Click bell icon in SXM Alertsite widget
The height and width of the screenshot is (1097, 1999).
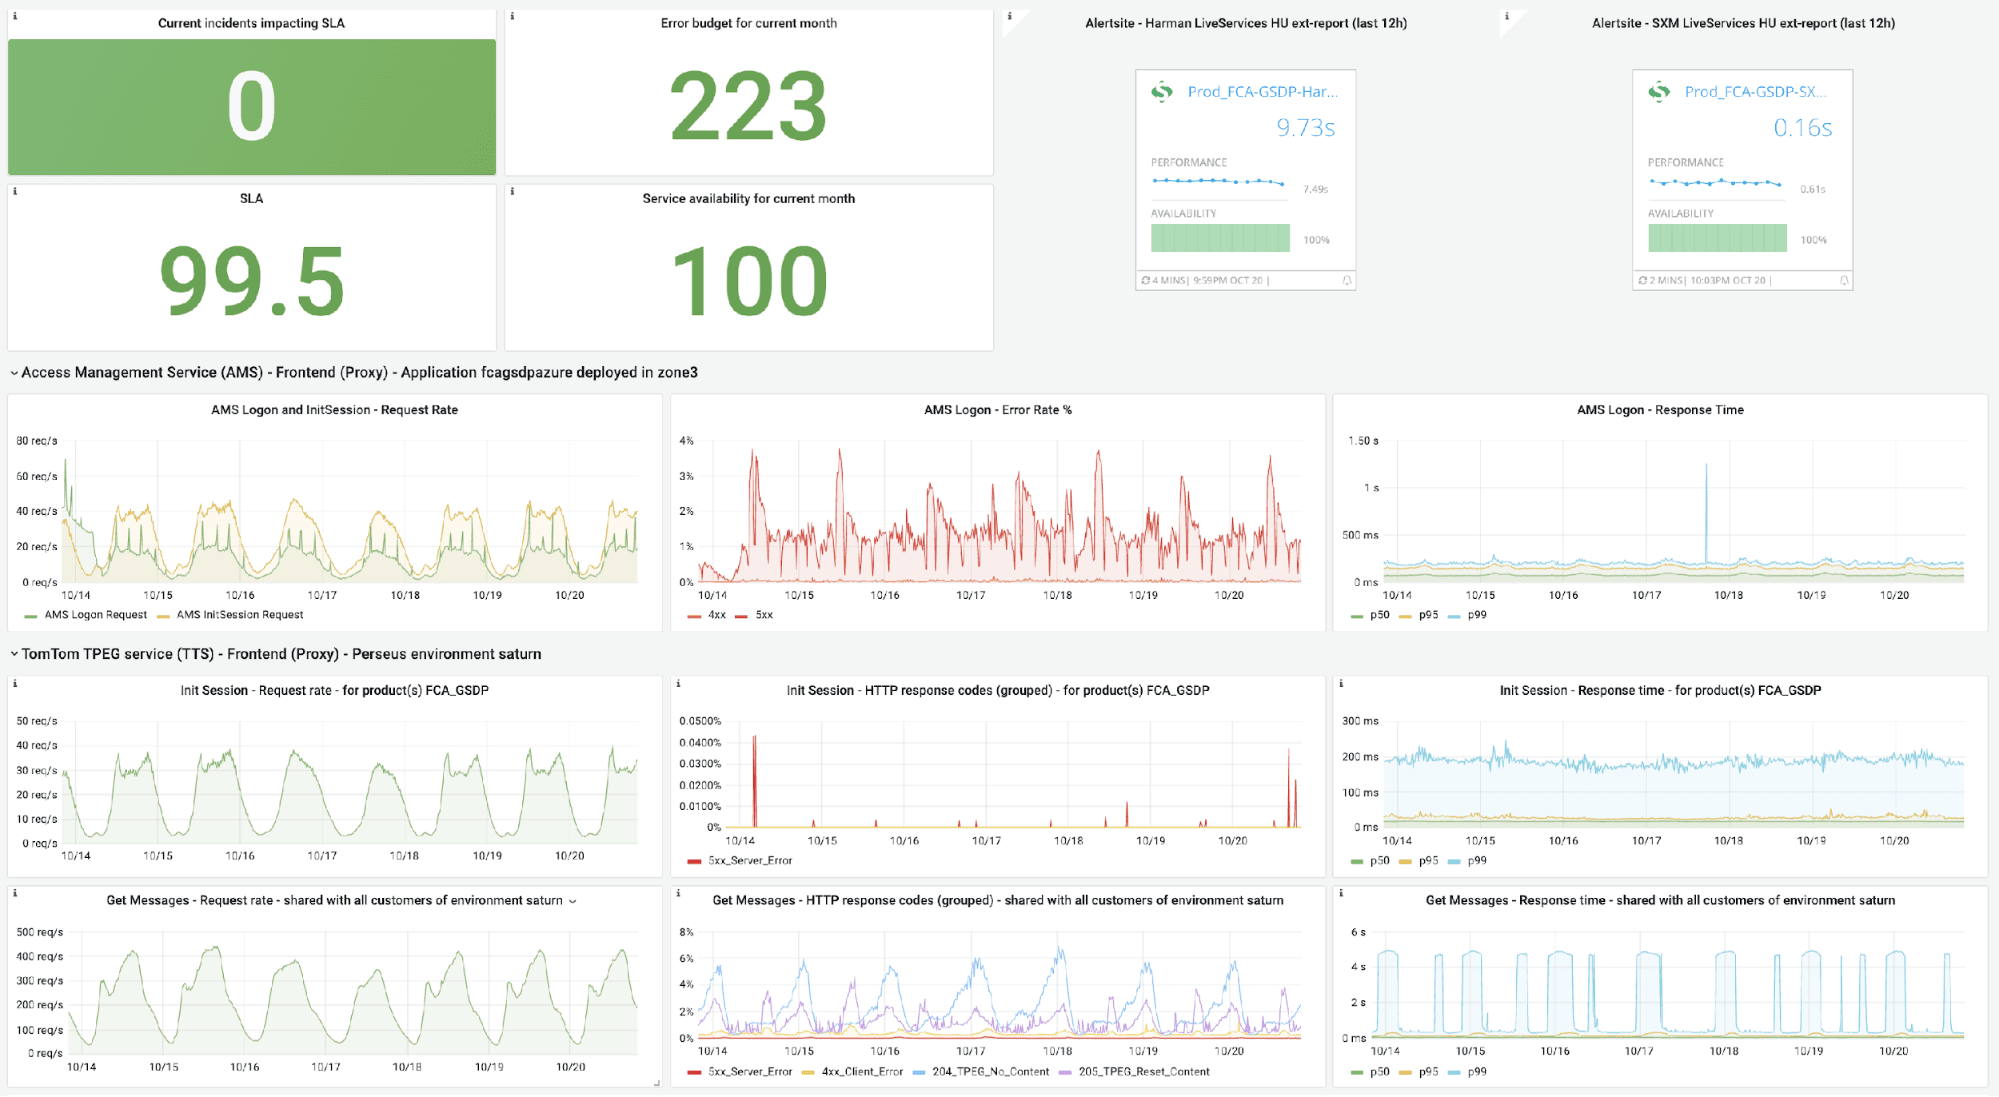click(x=1844, y=281)
